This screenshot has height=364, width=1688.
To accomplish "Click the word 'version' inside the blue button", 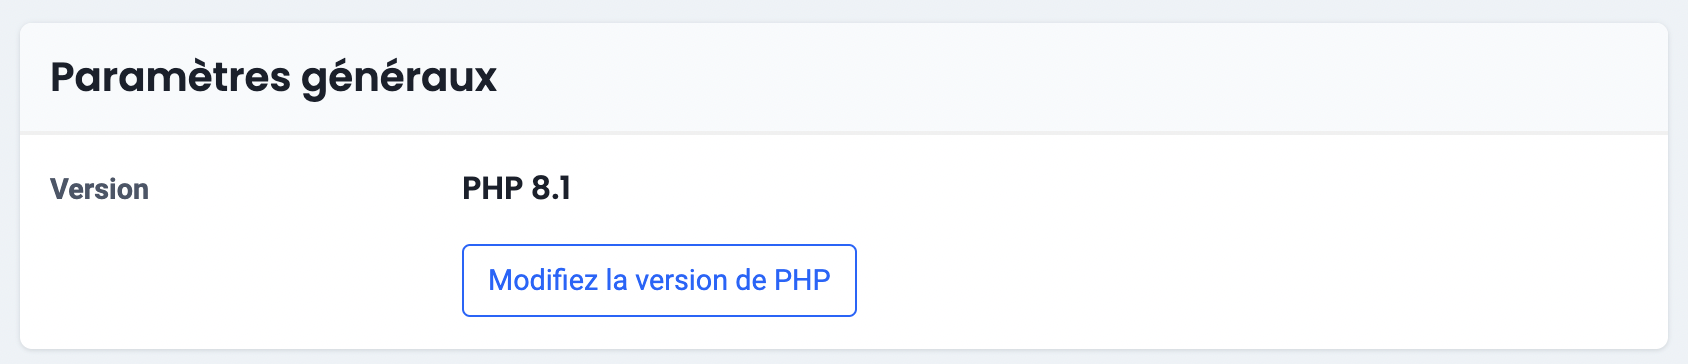I will click(x=683, y=281).
